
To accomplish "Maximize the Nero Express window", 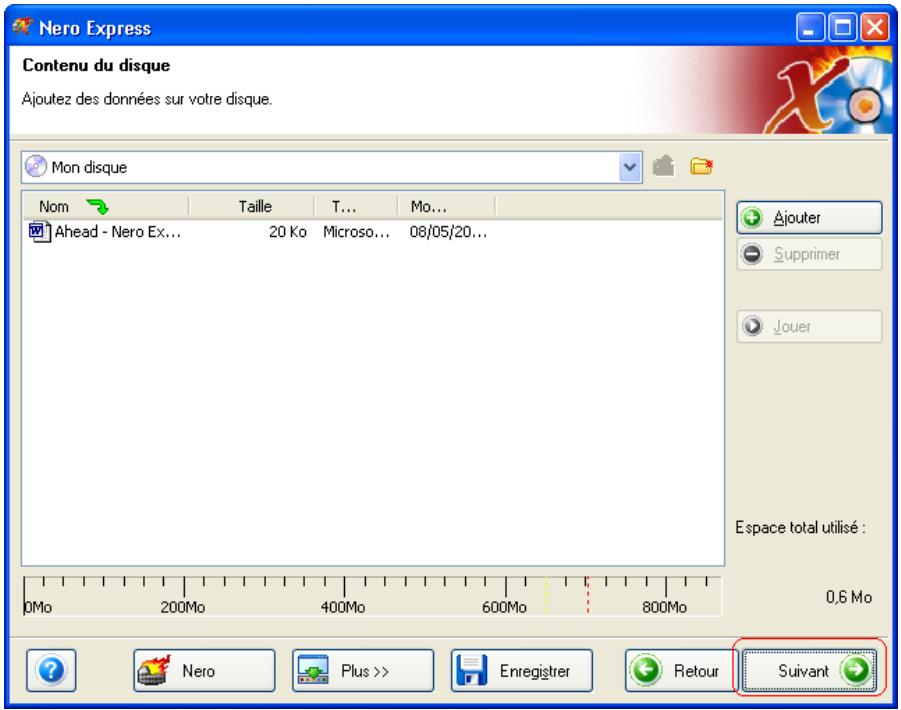I will click(x=842, y=27).
